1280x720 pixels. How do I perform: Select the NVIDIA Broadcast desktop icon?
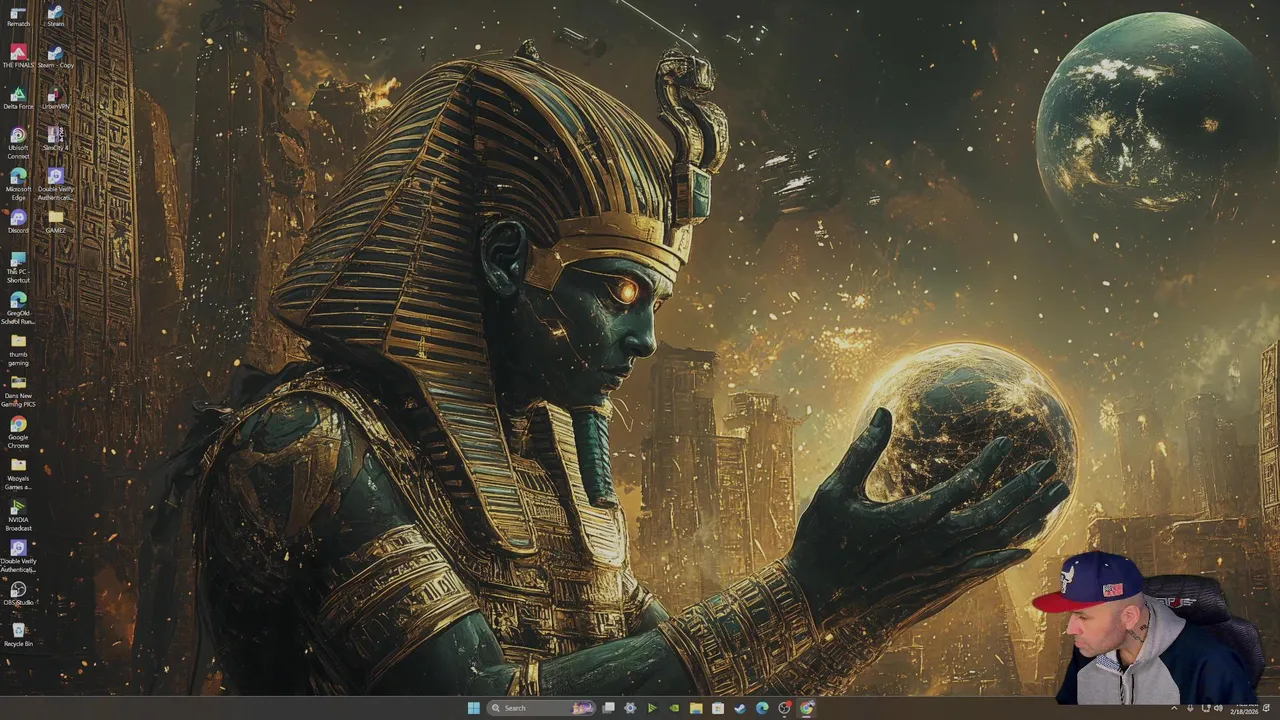pyautogui.click(x=18, y=515)
